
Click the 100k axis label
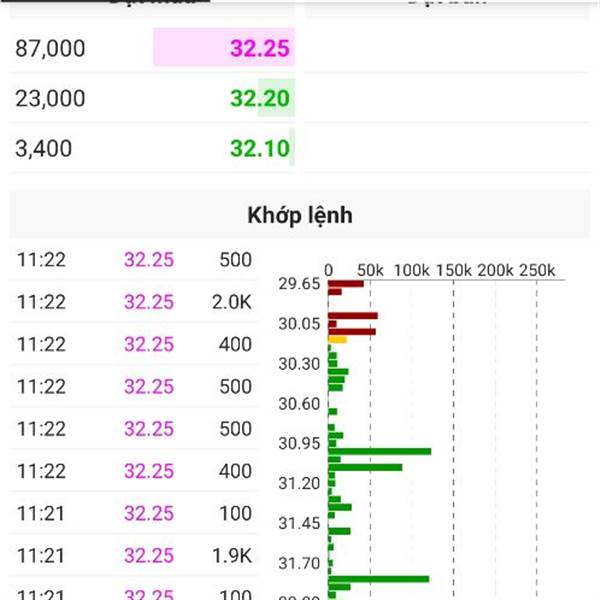click(x=412, y=270)
